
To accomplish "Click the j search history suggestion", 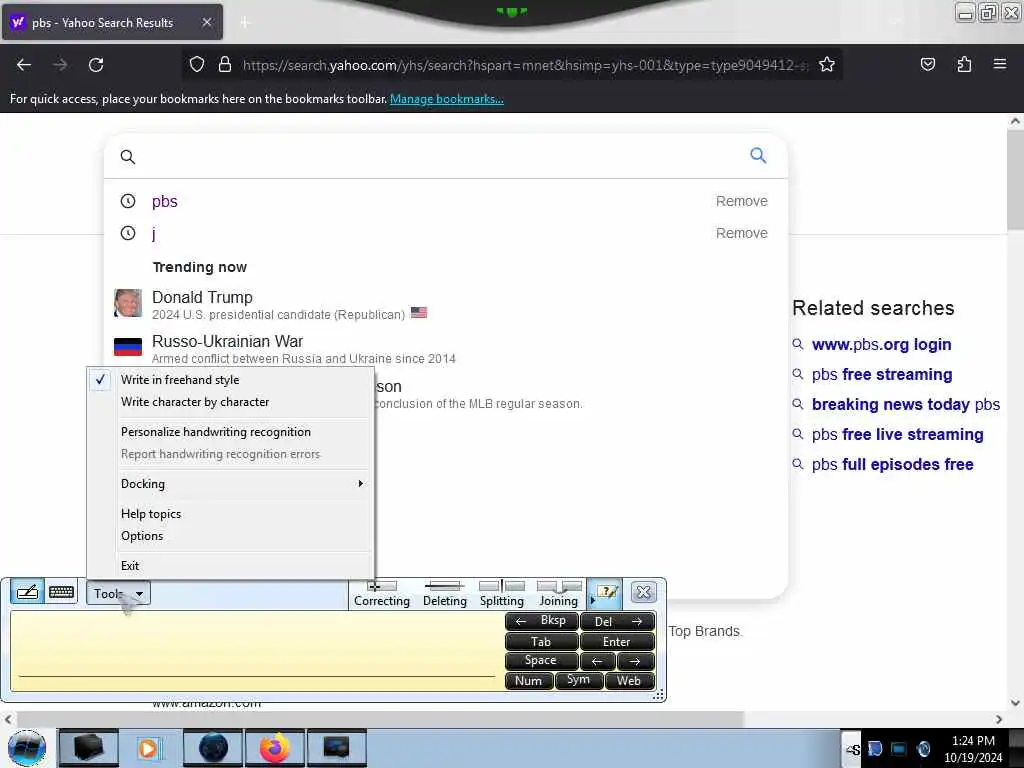I will 154,233.
